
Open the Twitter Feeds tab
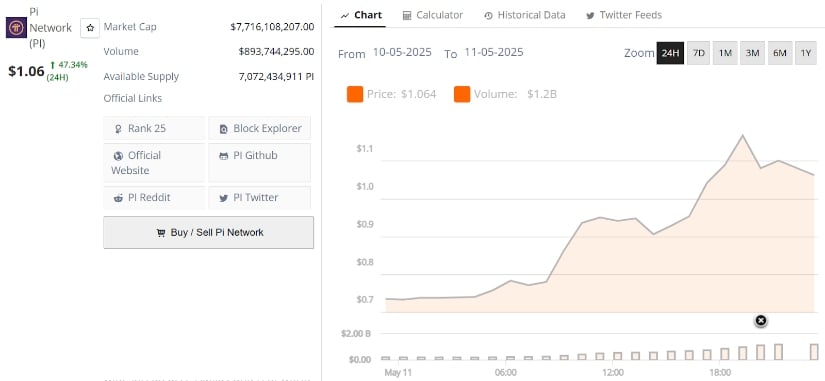pos(624,15)
